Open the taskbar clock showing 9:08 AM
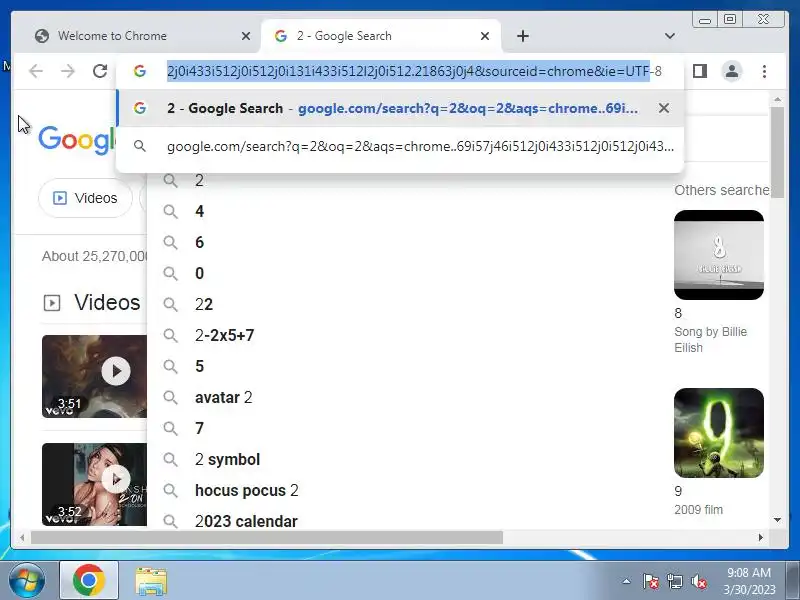Viewport: 800px width, 600px height. click(749, 581)
